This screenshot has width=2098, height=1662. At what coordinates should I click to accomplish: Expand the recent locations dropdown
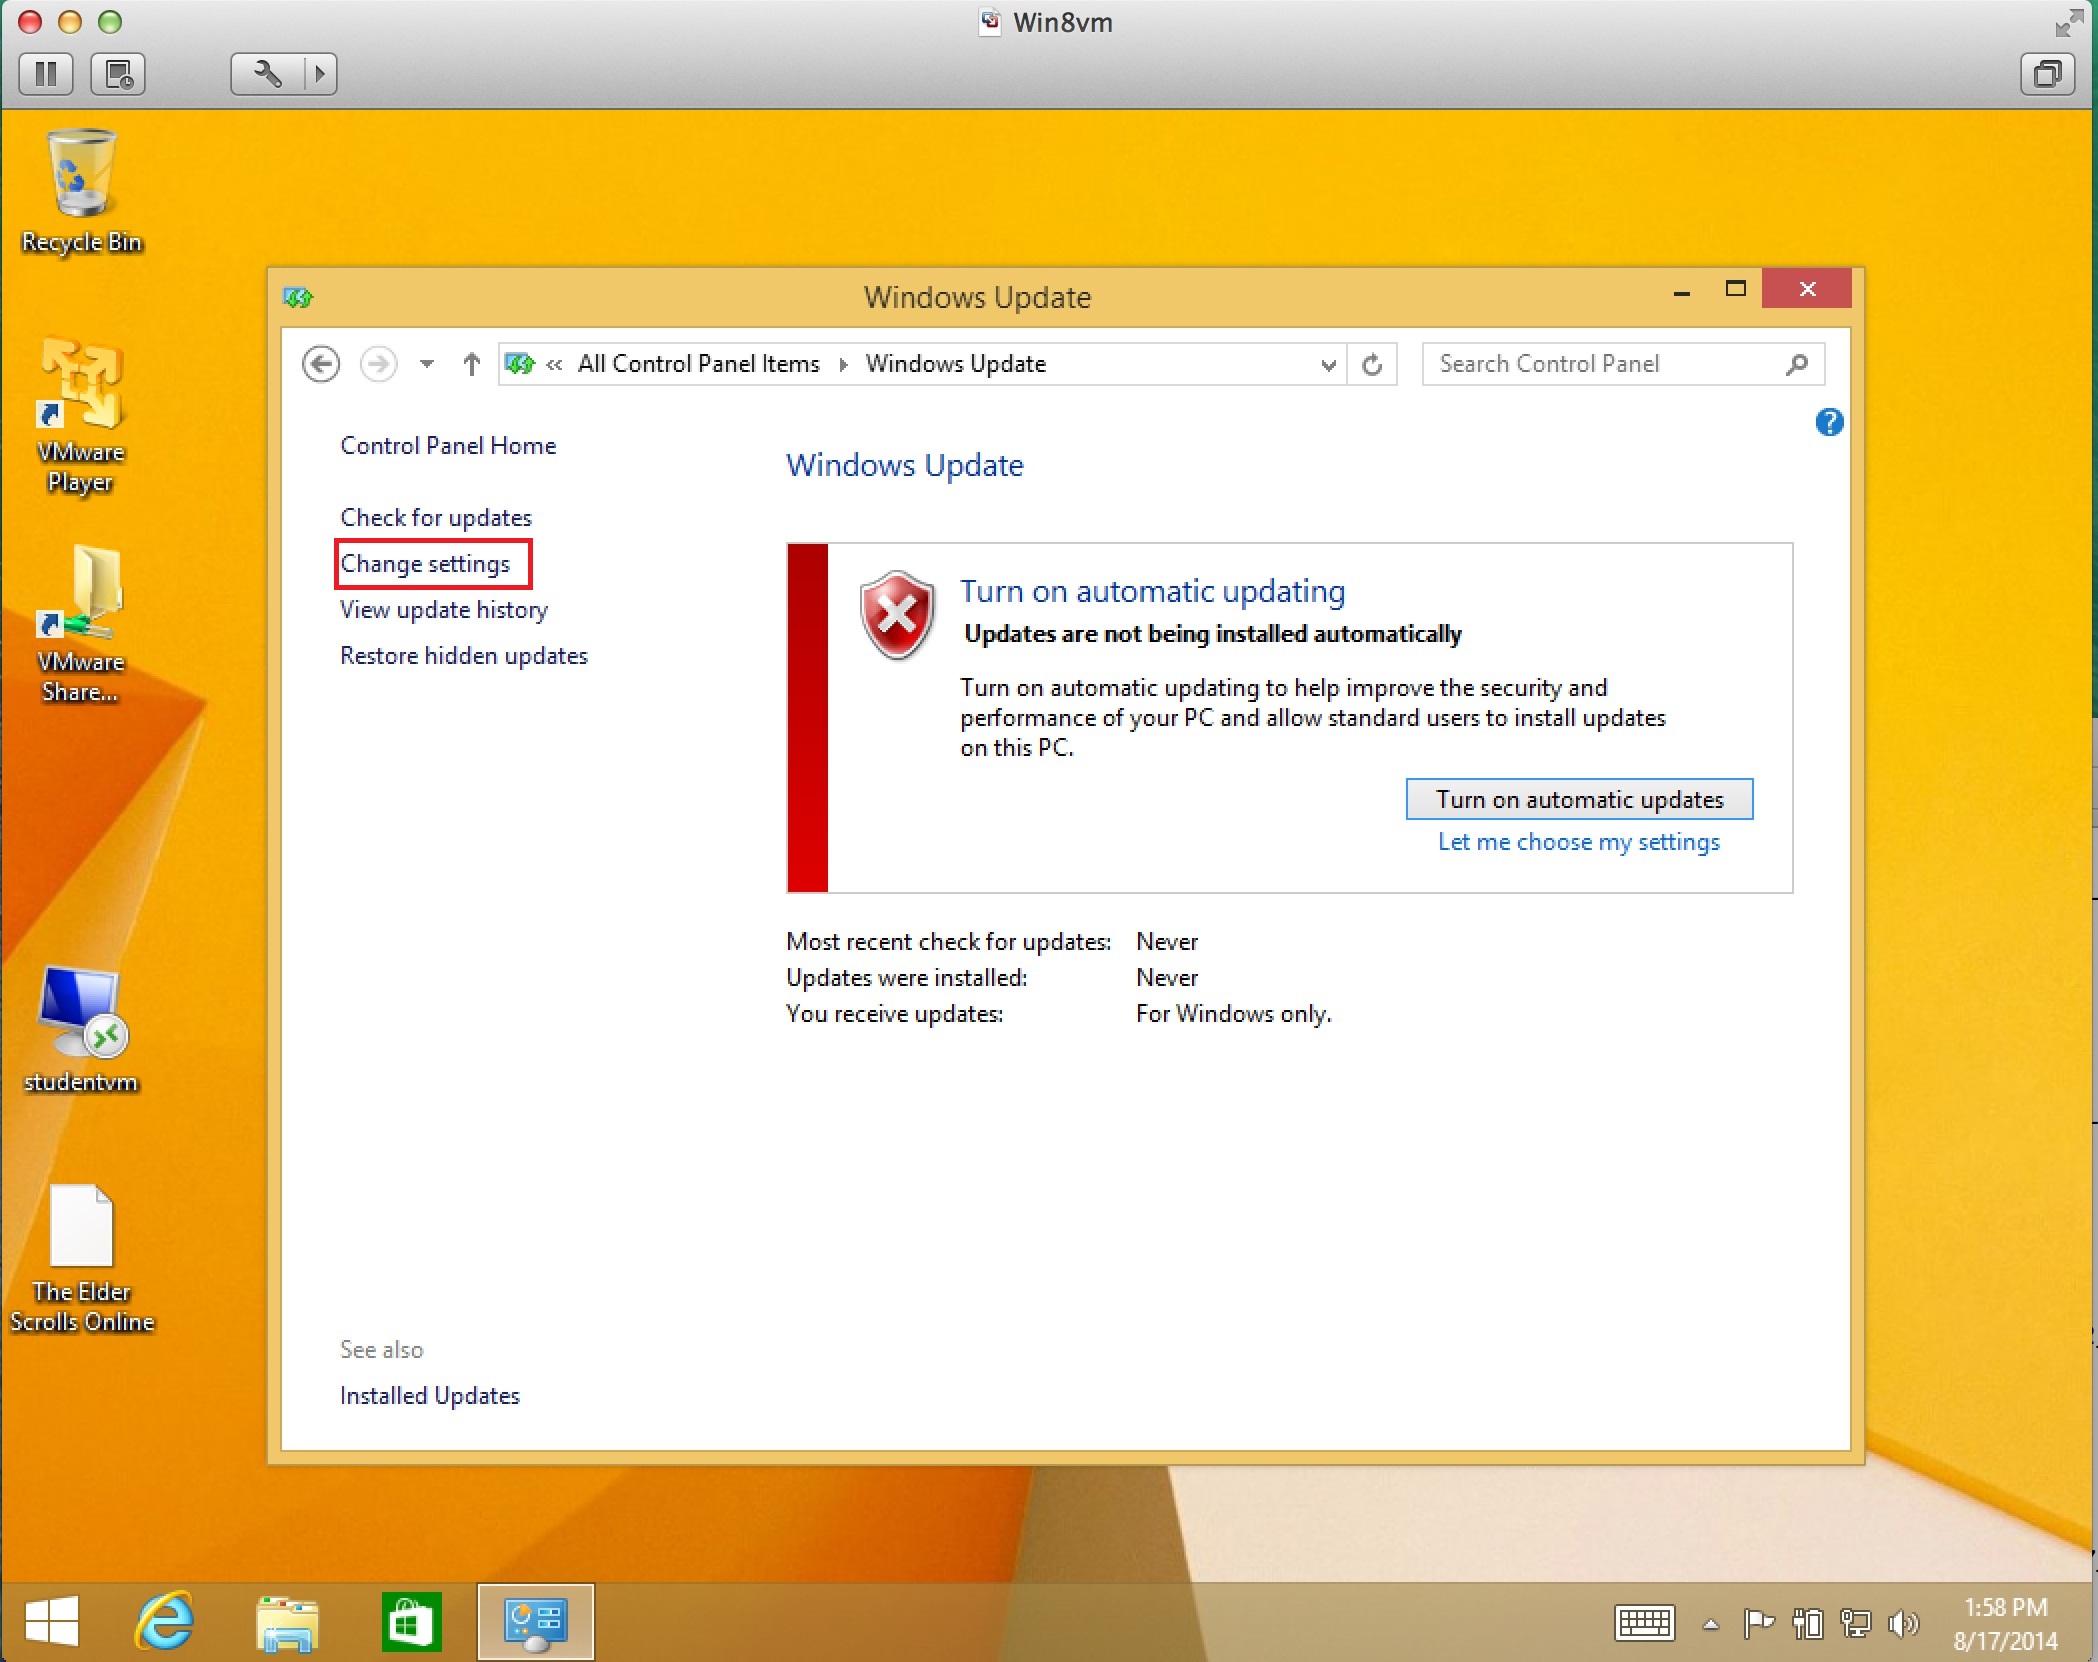(427, 364)
